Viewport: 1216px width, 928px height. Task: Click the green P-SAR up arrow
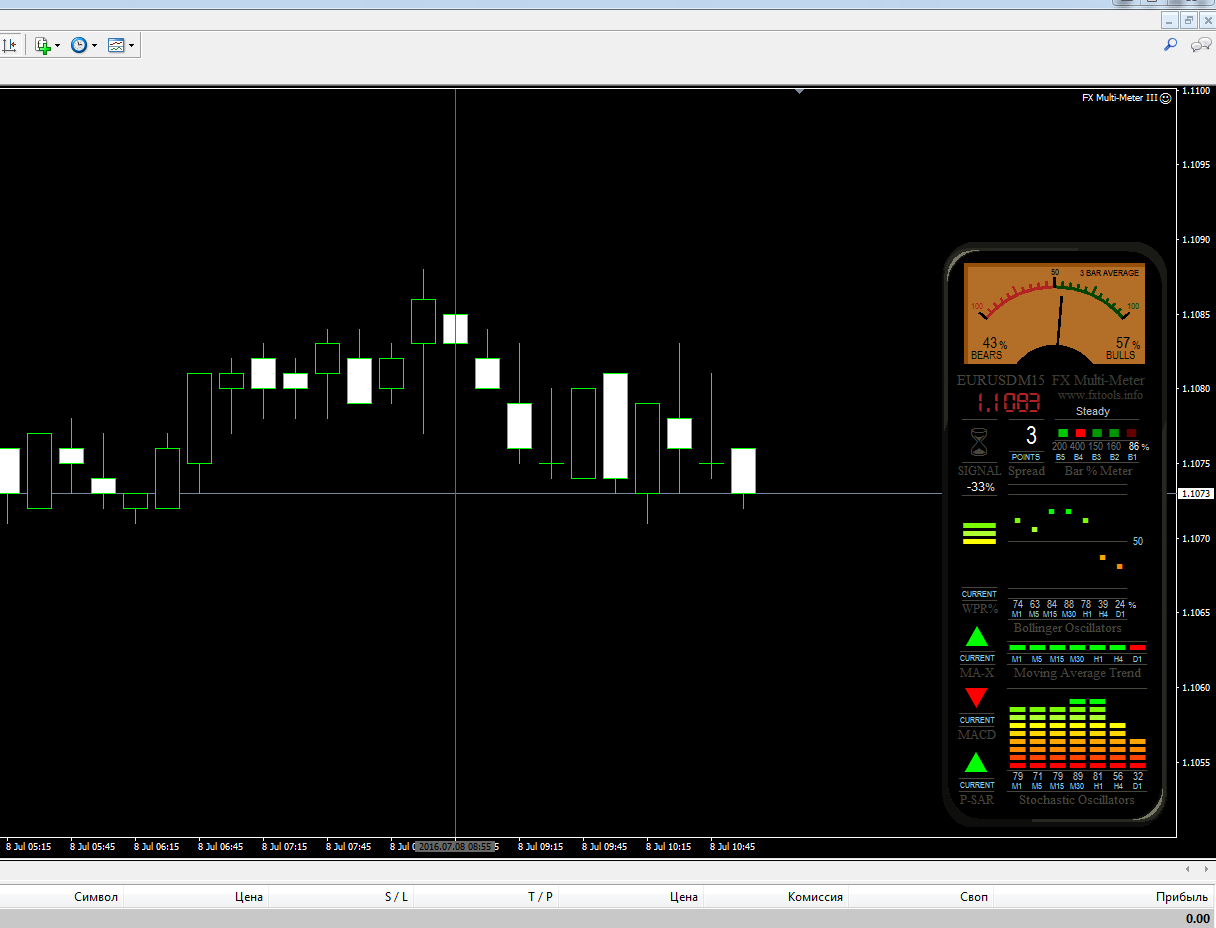(x=977, y=763)
